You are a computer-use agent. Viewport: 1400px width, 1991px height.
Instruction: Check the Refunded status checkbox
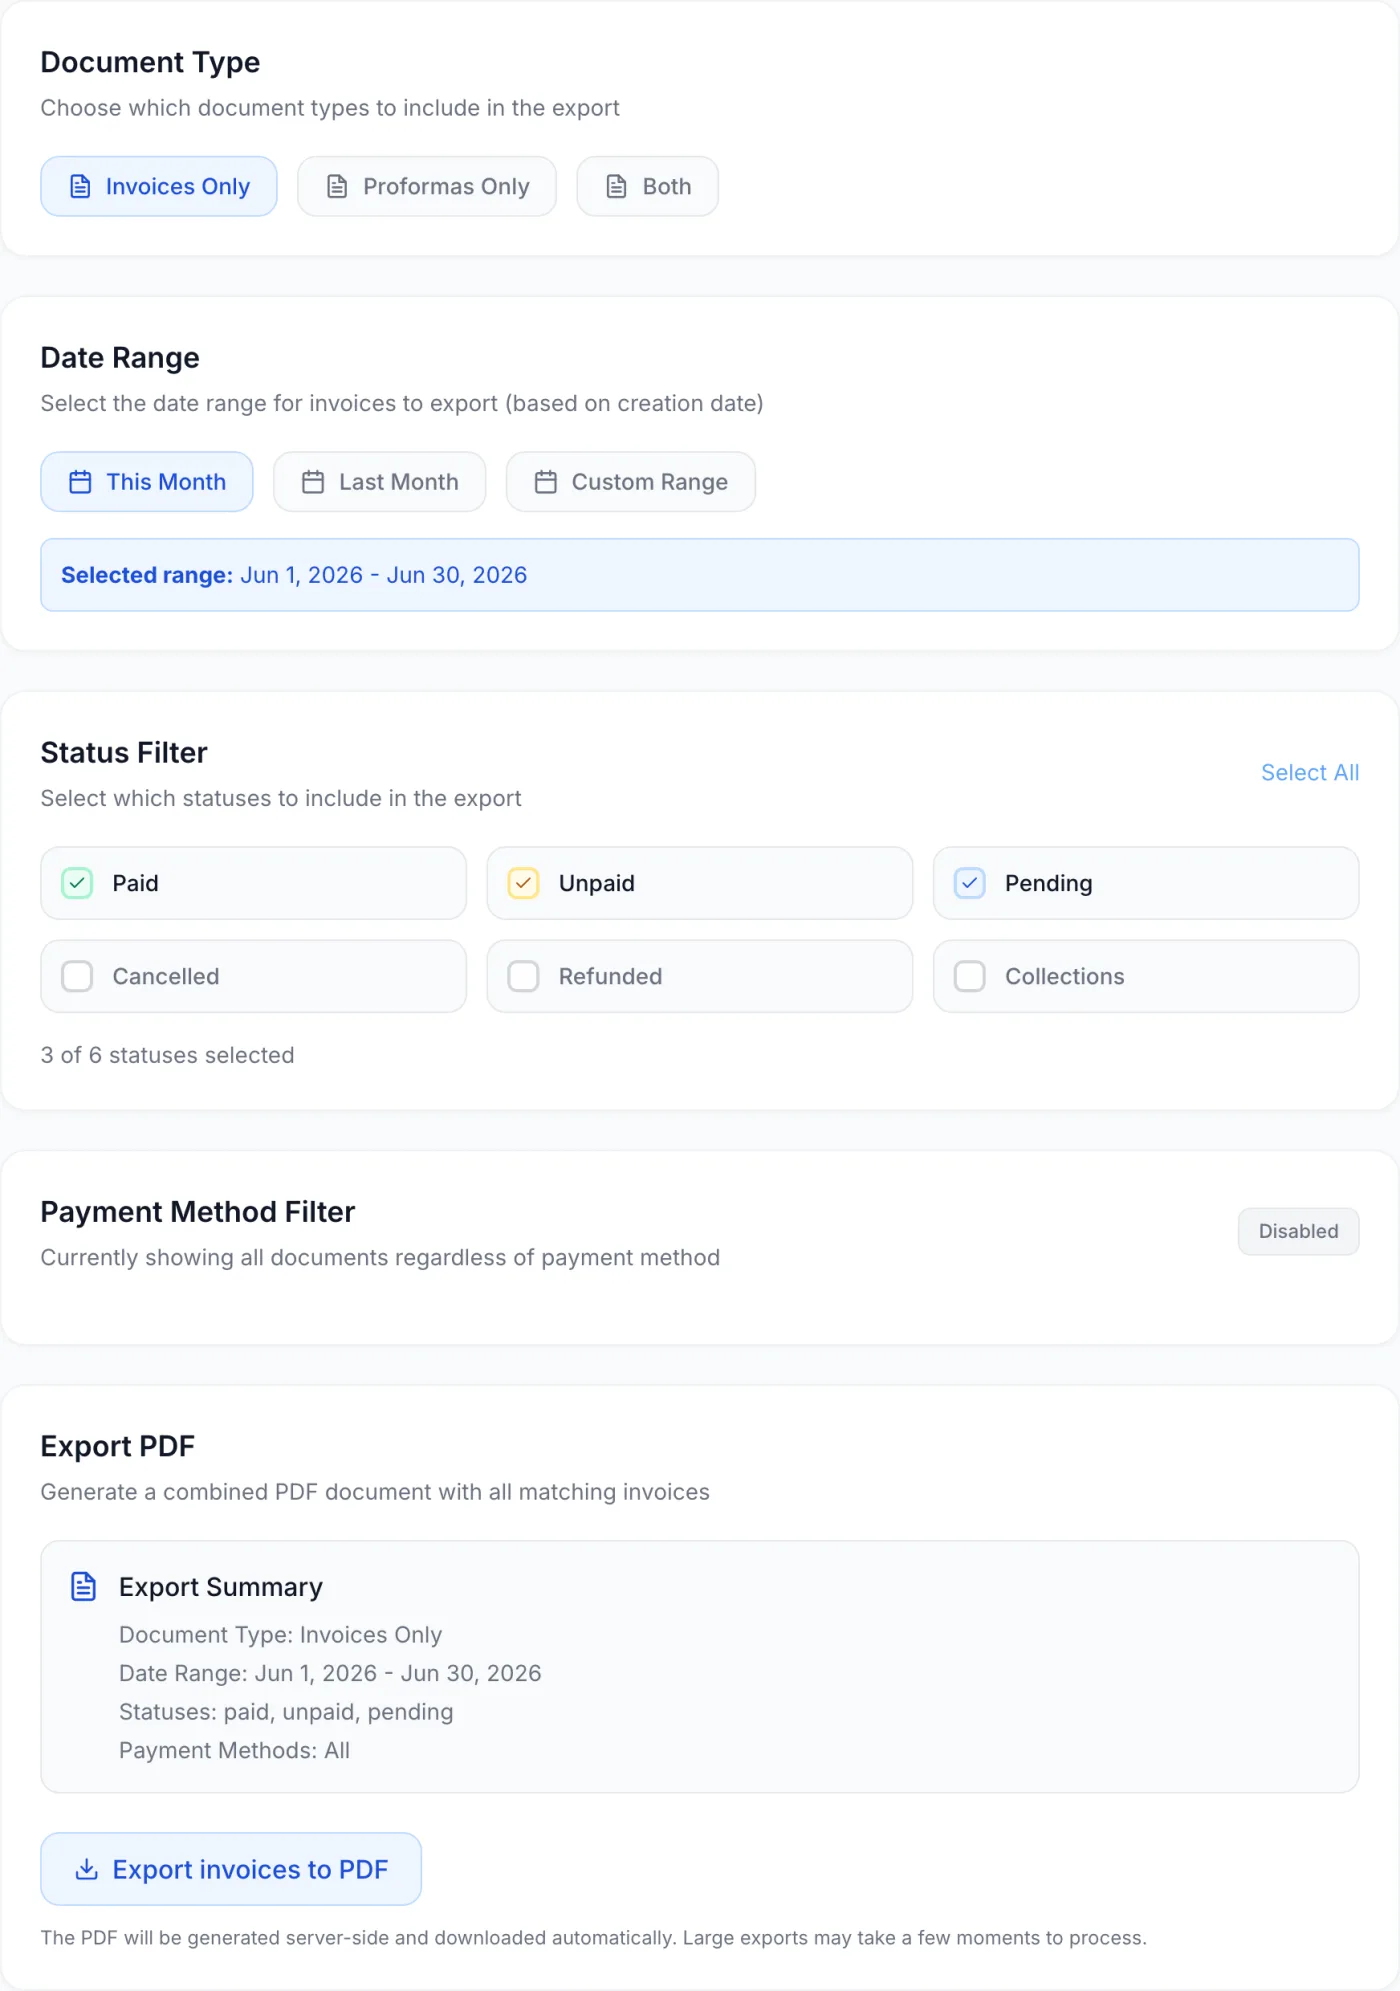click(x=523, y=976)
